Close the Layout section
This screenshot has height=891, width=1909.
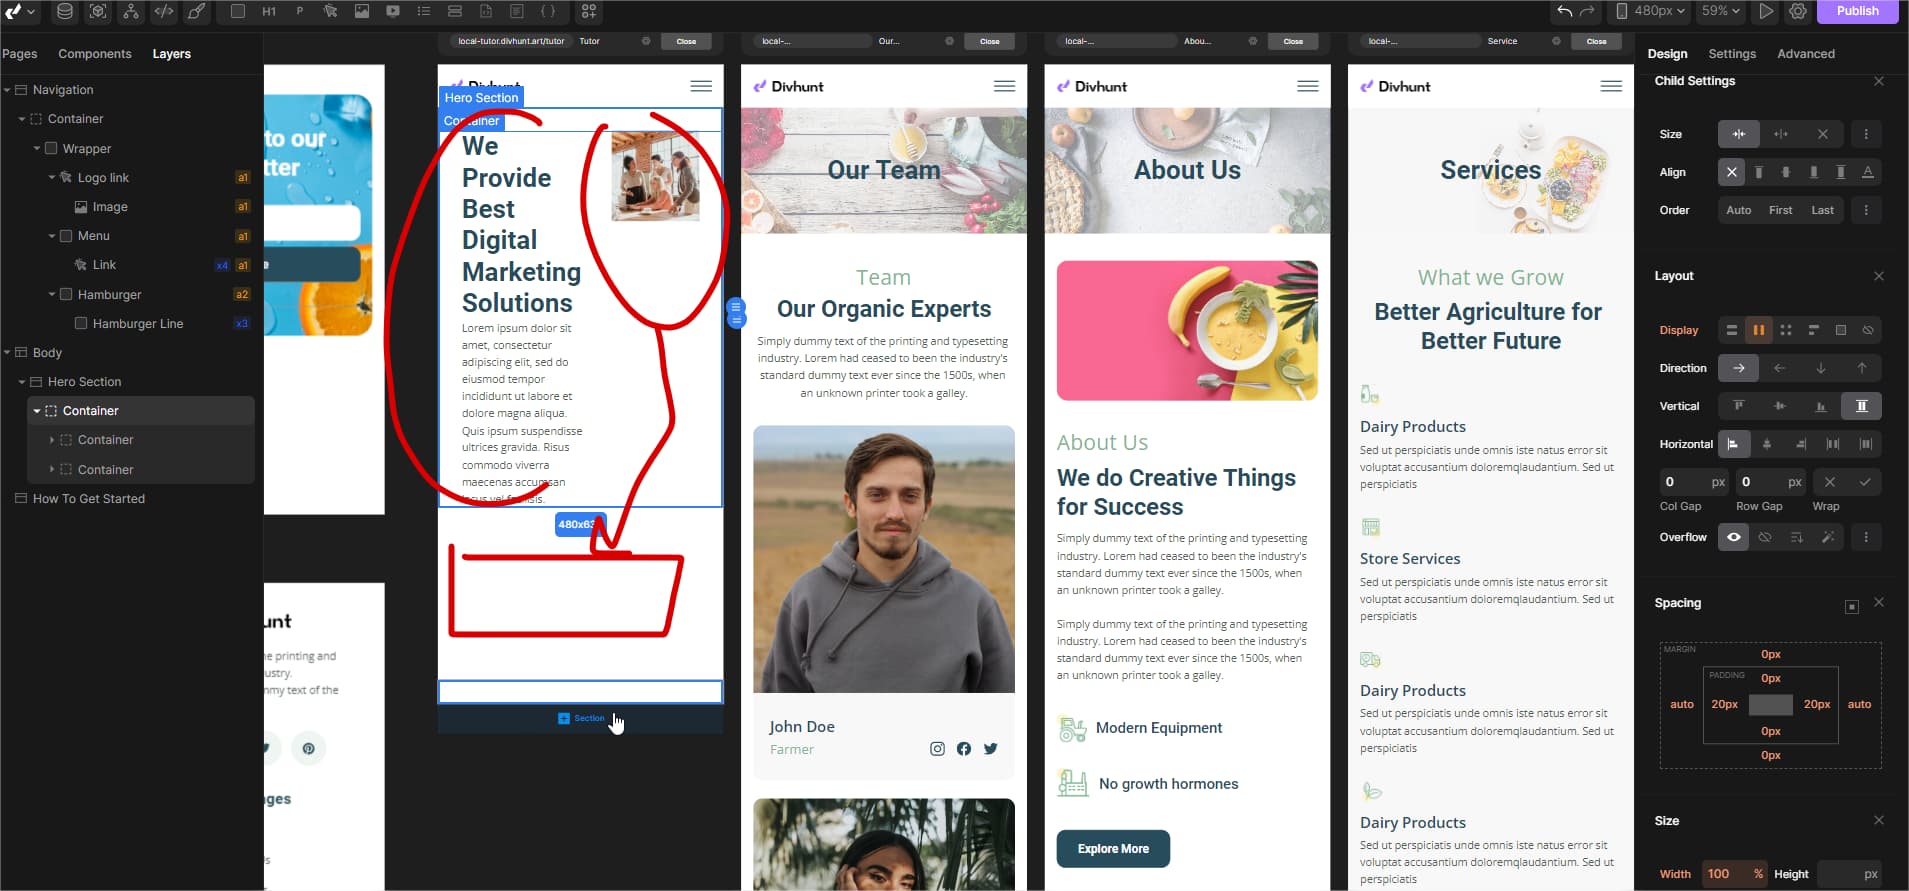coord(1878,276)
